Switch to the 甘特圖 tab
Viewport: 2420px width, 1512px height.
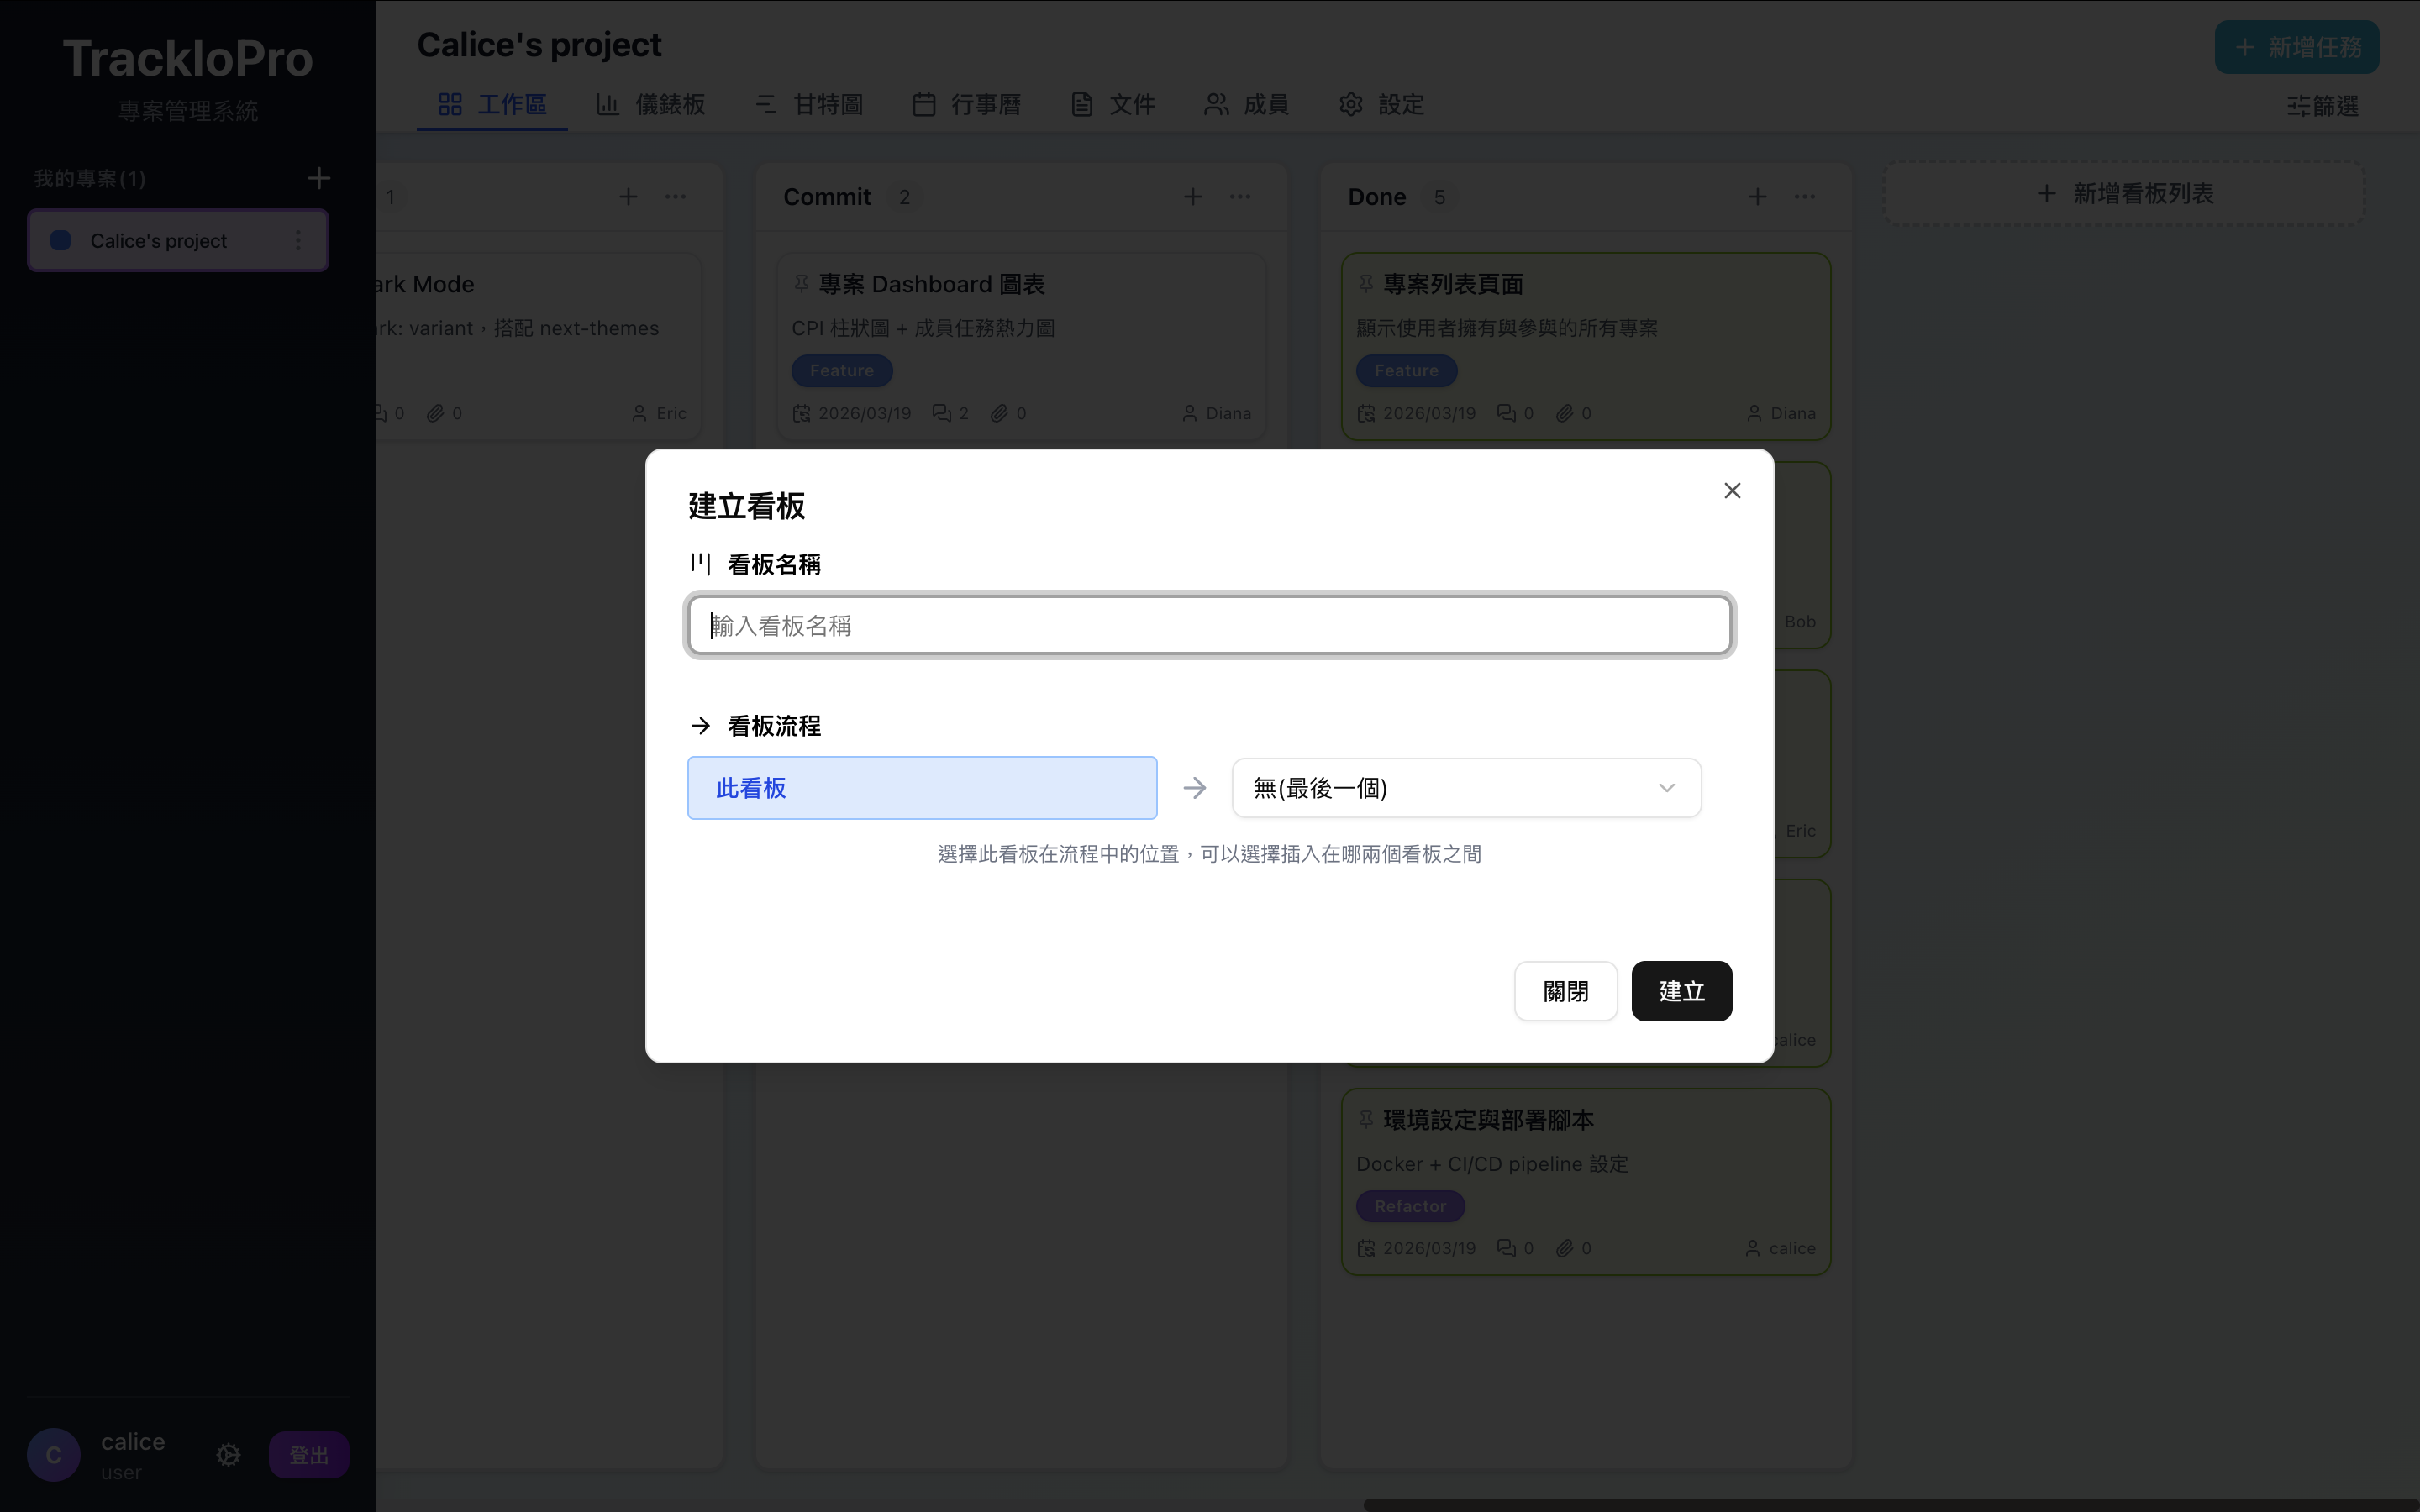[x=809, y=104]
